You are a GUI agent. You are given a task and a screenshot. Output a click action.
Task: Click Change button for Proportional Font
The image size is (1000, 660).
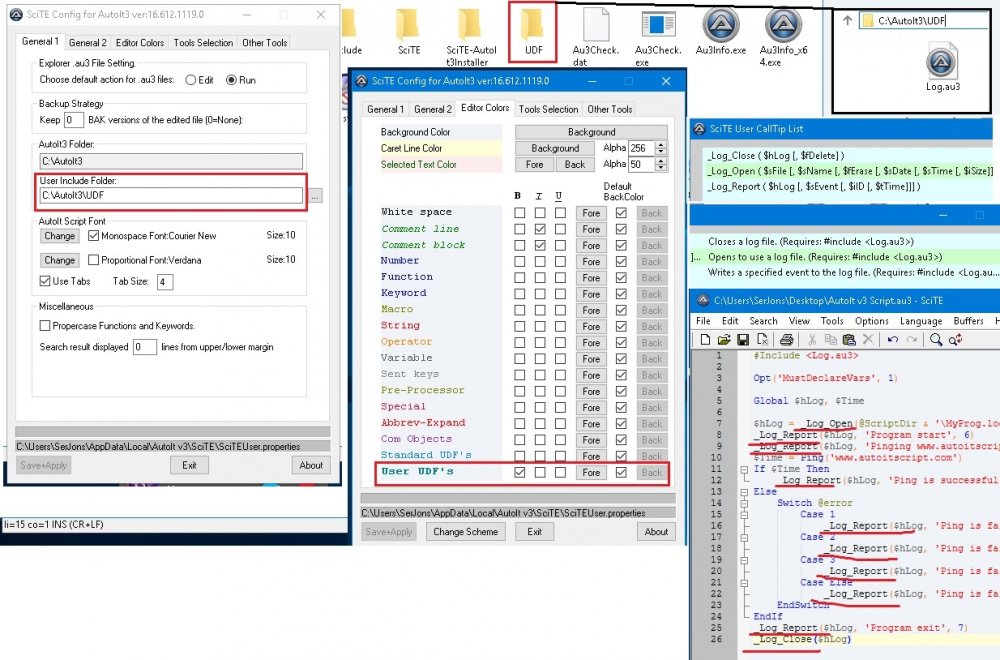pyautogui.click(x=59, y=260)
